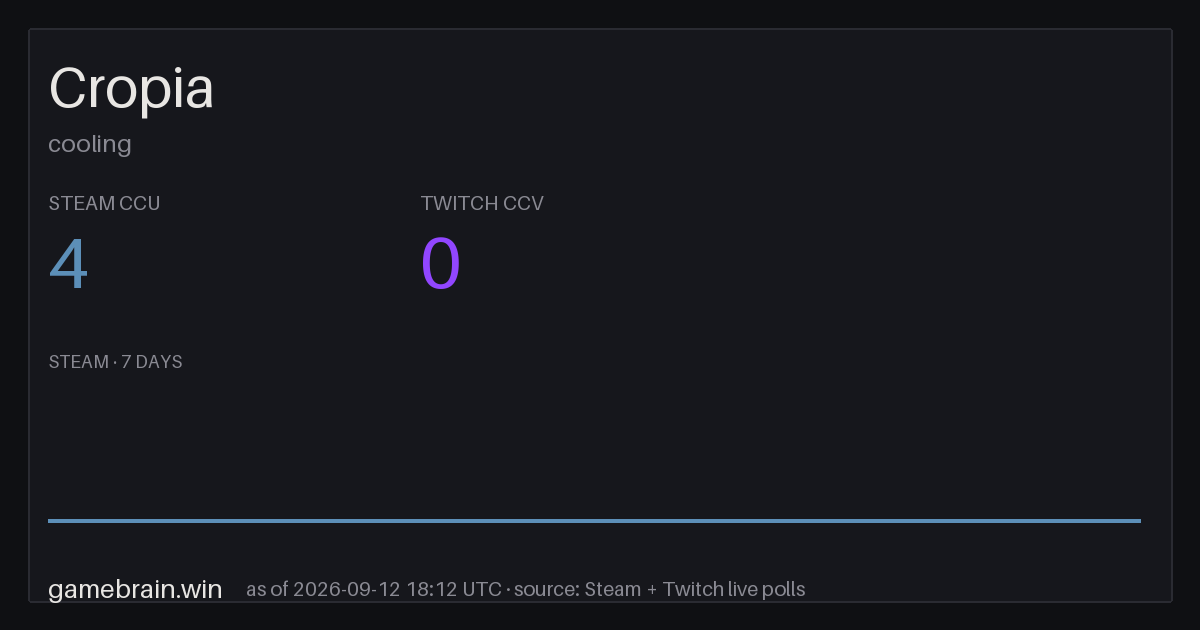Click the word "Steam" in the source note
Image resolution: width=1200 pixels, height=630 pixels.
click(x=613, y=589)
